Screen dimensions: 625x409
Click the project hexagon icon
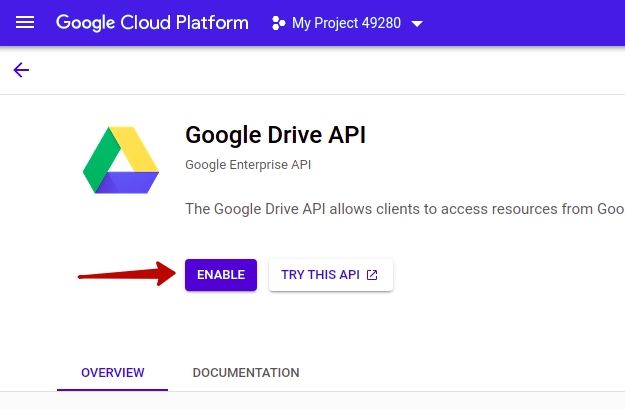(278, 23)
